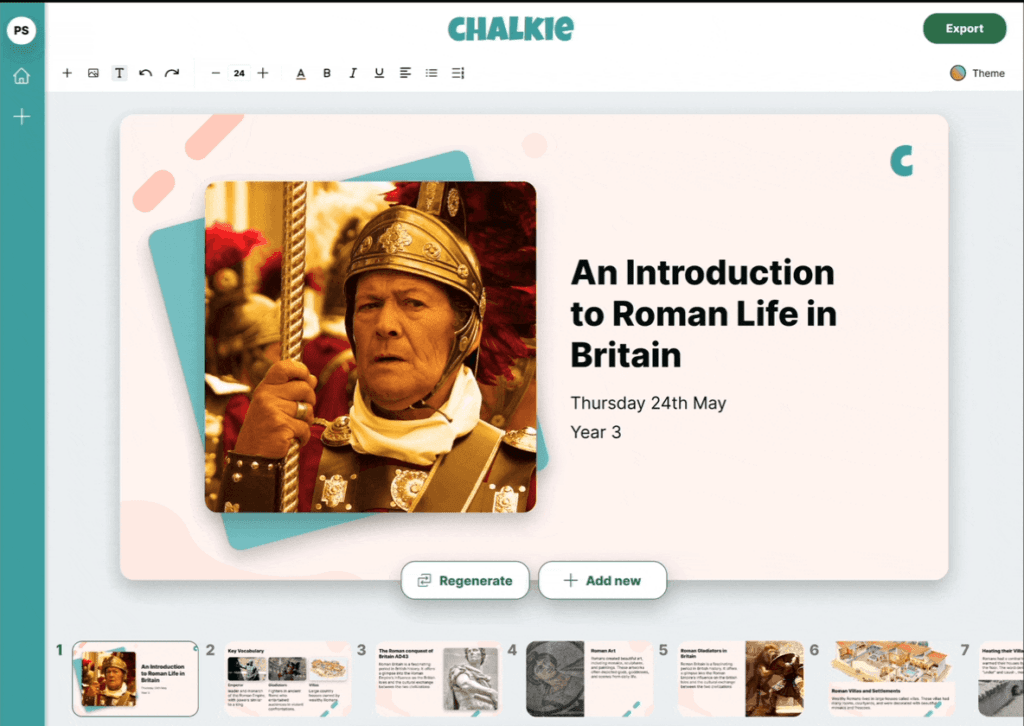
Task: Open the Theme label menu
Action: coord(988,73)
